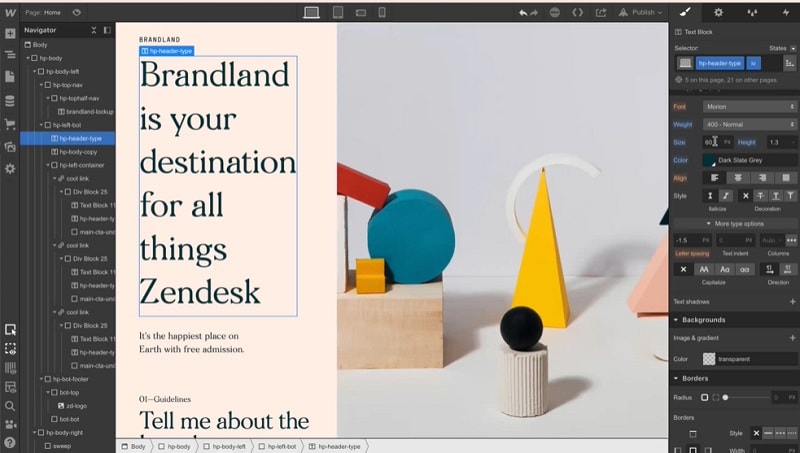Open the Style Manager tab

click(752, 12)
